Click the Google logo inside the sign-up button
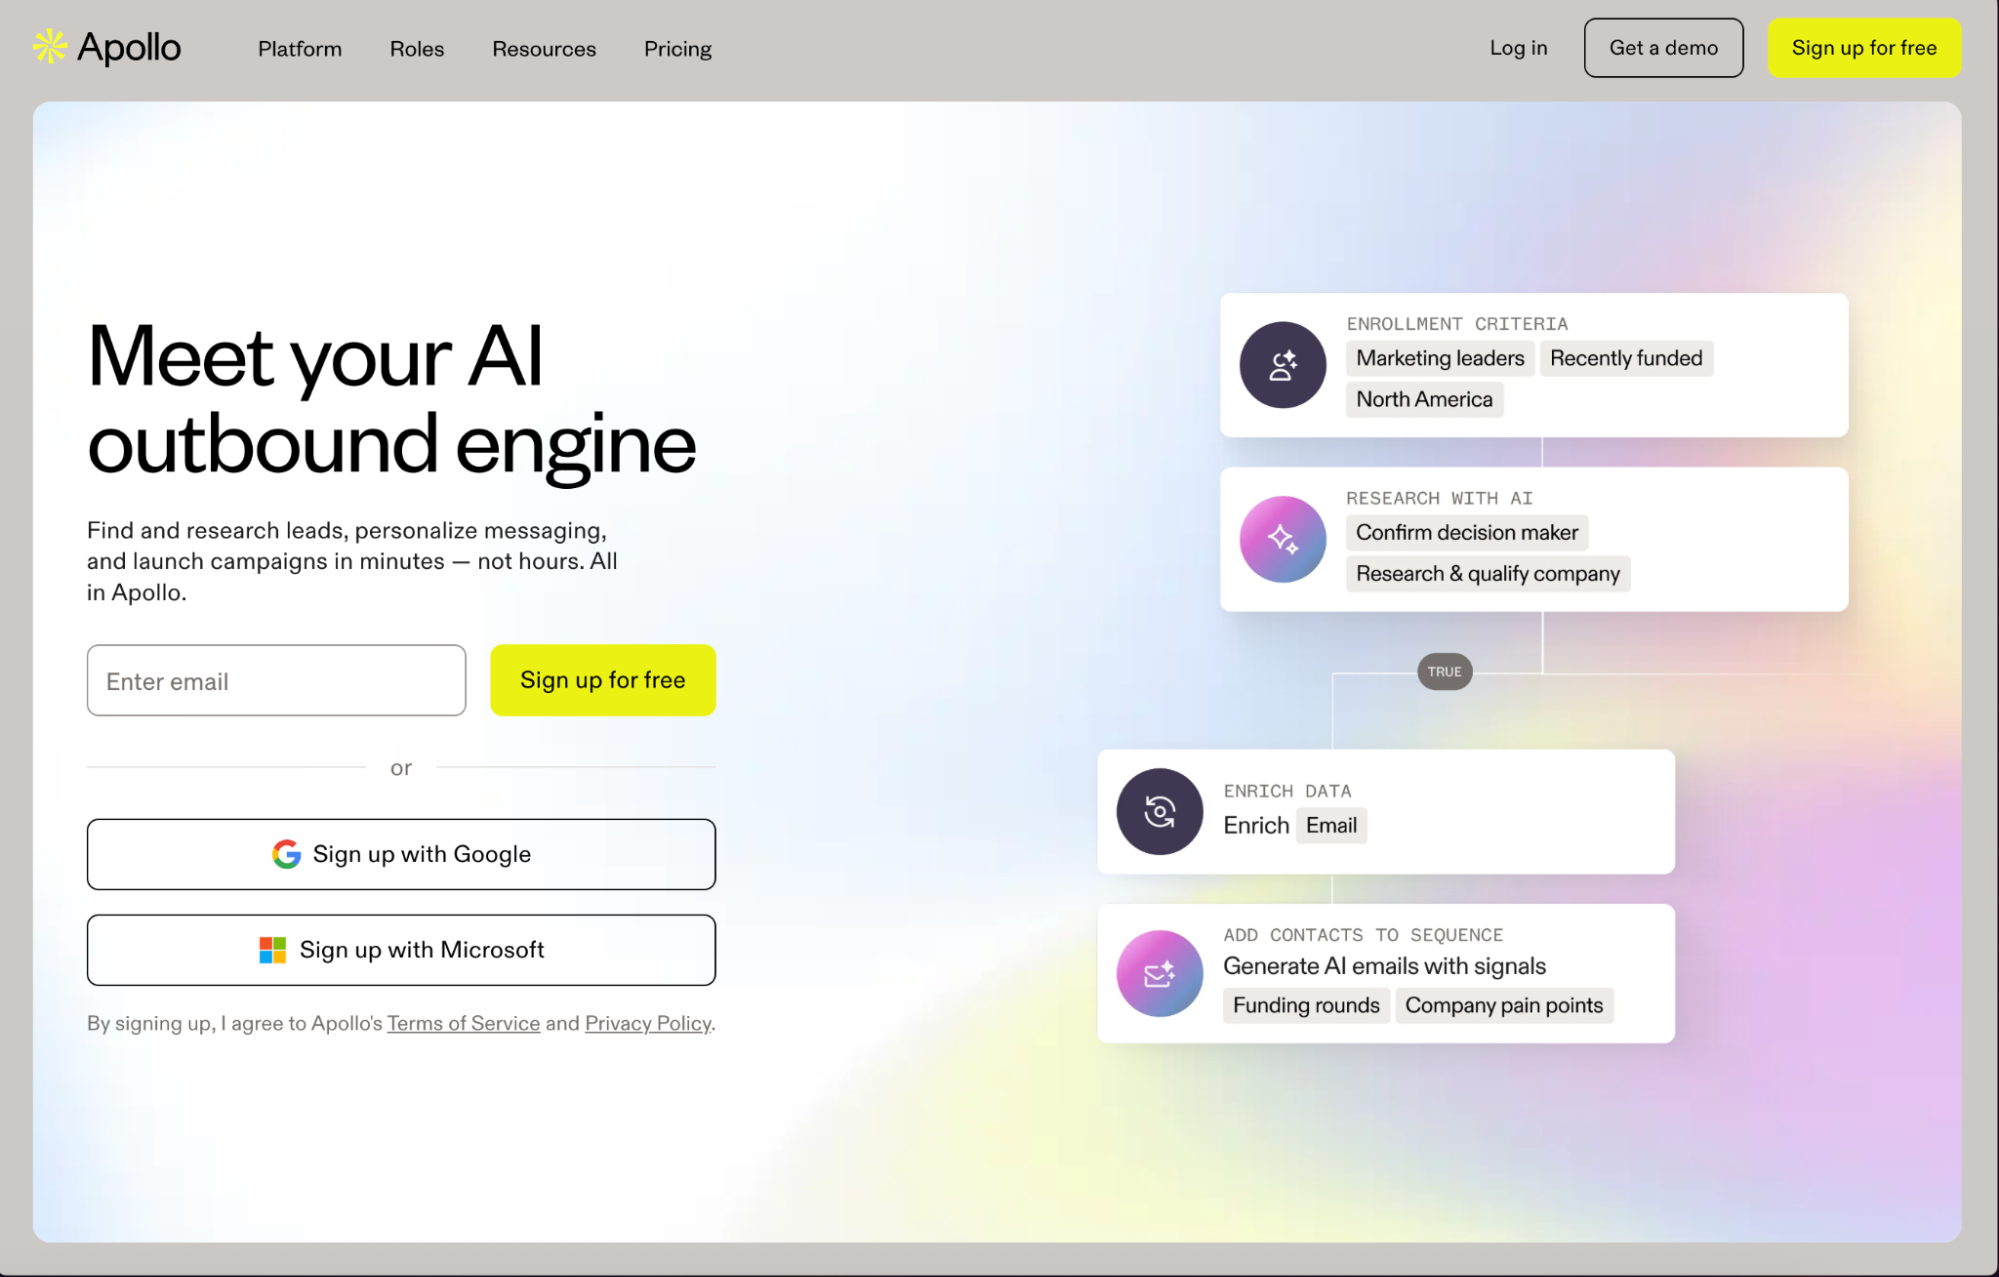This screenshot has height=1277, width=1999. pos(286,853)
